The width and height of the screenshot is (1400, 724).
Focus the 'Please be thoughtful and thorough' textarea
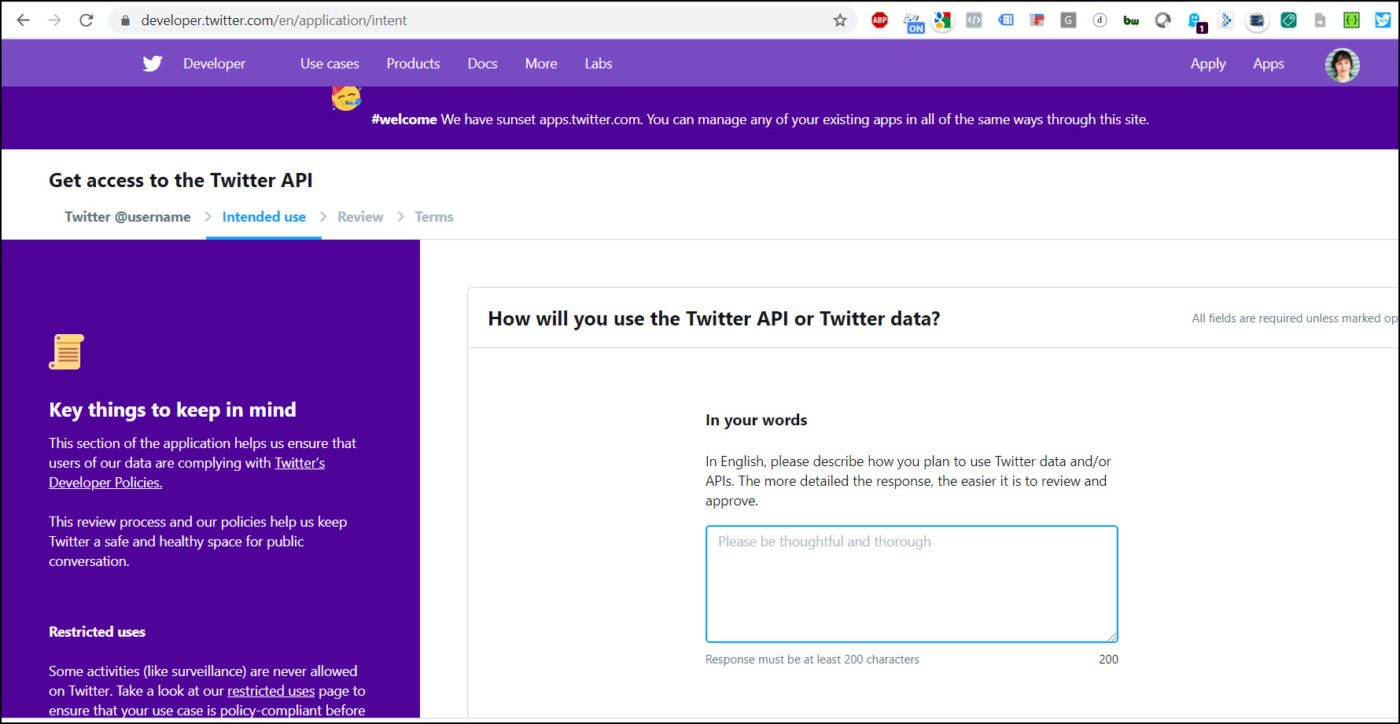click(912, 584)
